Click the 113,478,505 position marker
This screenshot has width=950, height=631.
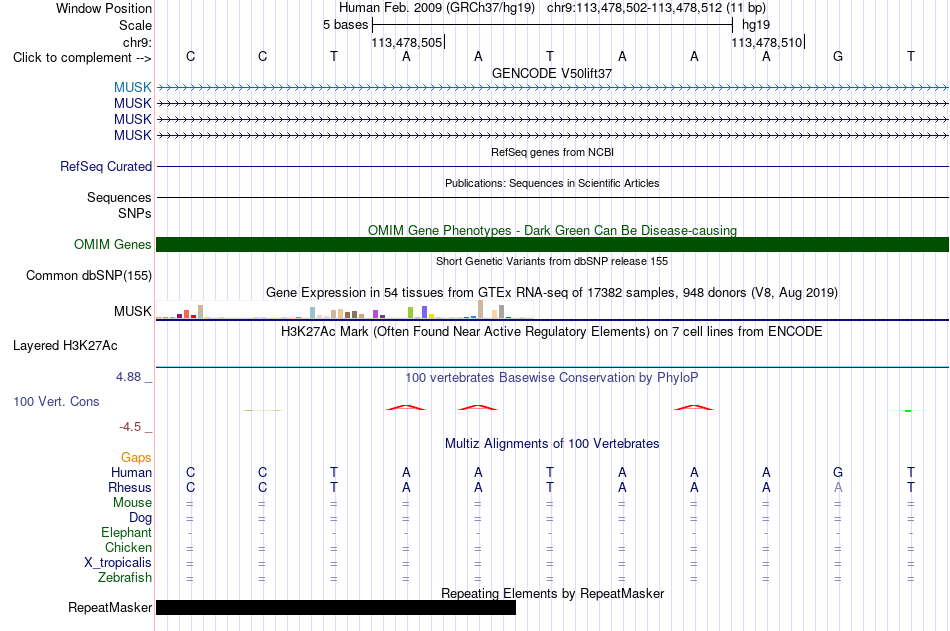click(x=407, y=42)
